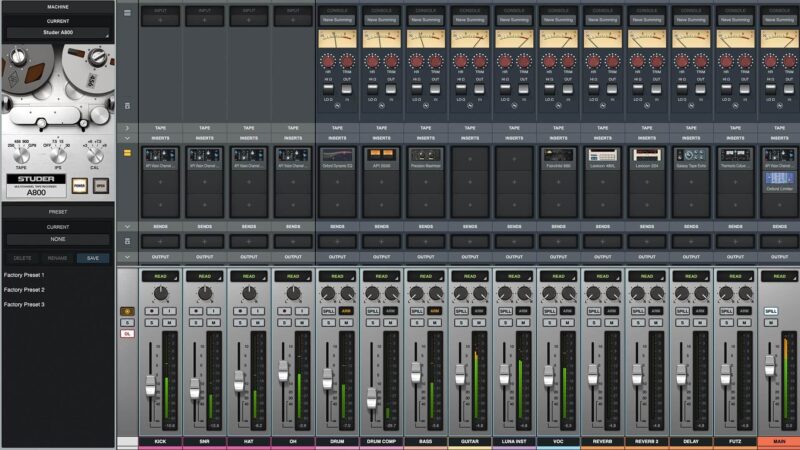Open the Studer A800 machine dropdown

[57, 33]
